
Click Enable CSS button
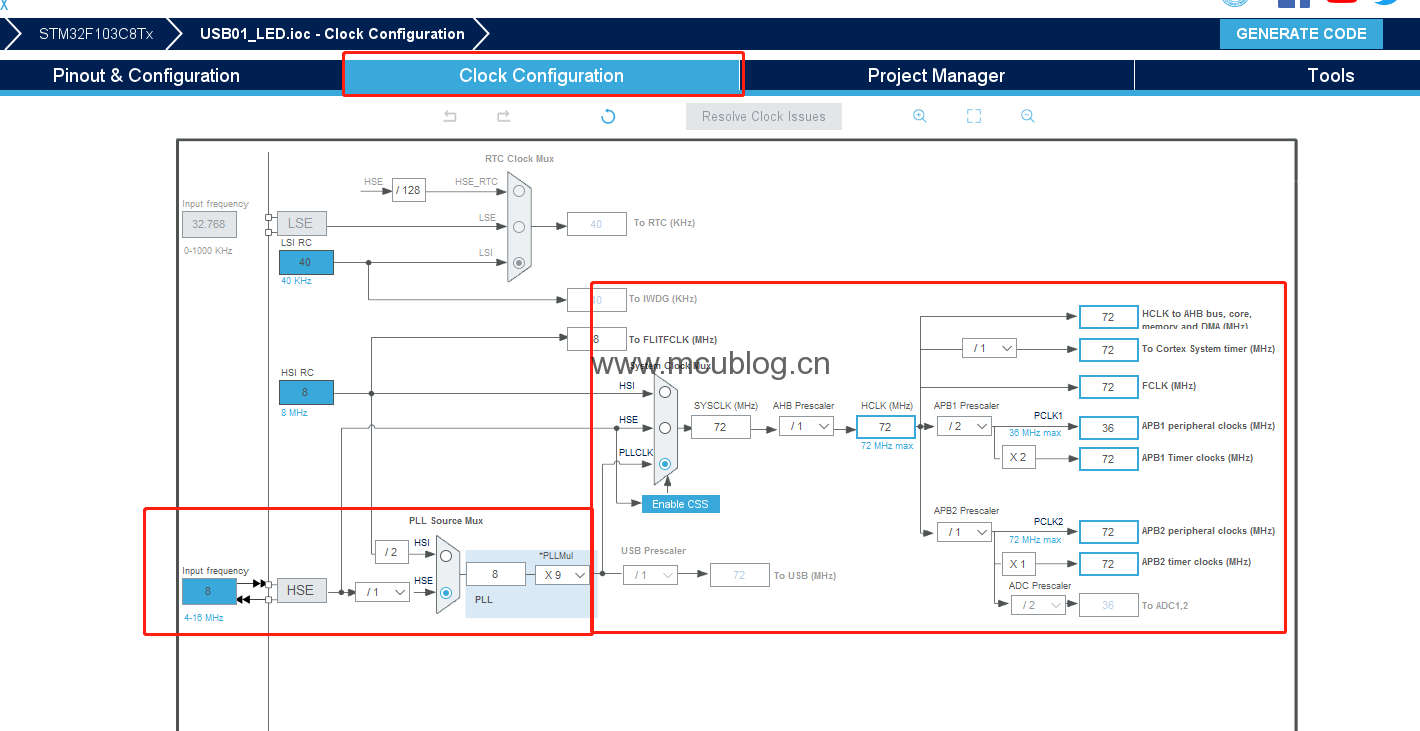(680, 504)
